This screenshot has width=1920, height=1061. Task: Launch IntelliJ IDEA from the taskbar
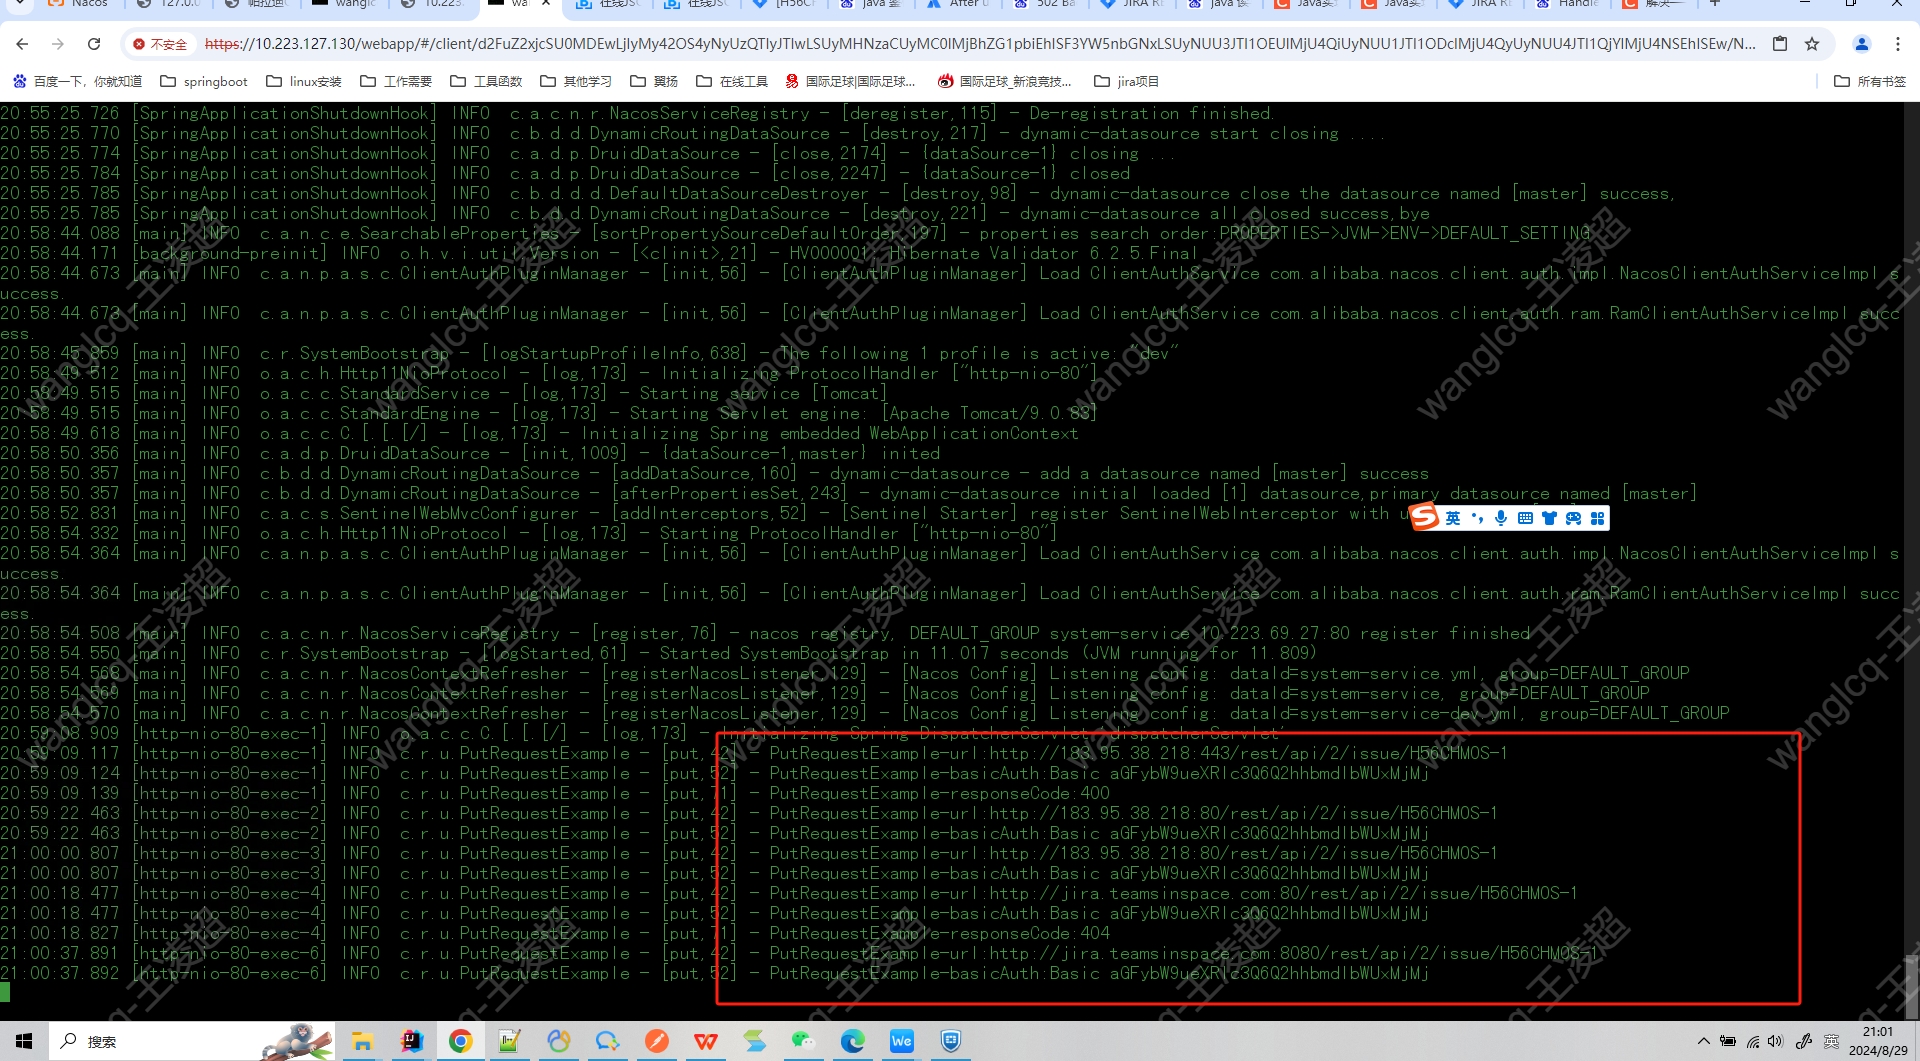pos(411,1041)
